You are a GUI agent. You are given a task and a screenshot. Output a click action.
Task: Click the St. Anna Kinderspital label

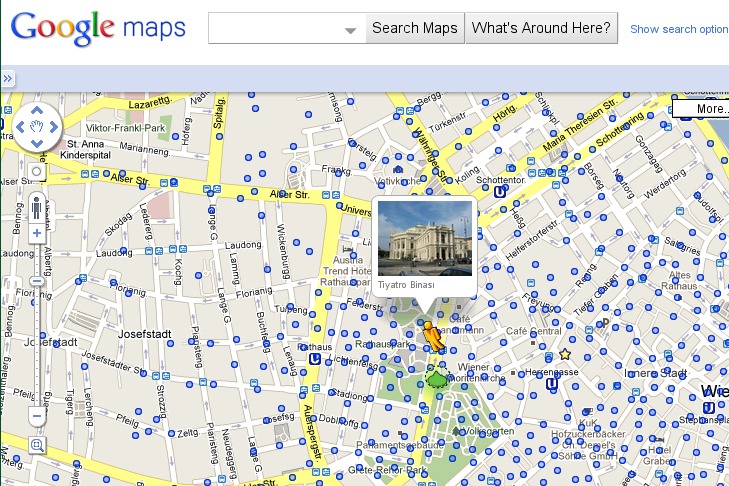click(x=86, y=149)
